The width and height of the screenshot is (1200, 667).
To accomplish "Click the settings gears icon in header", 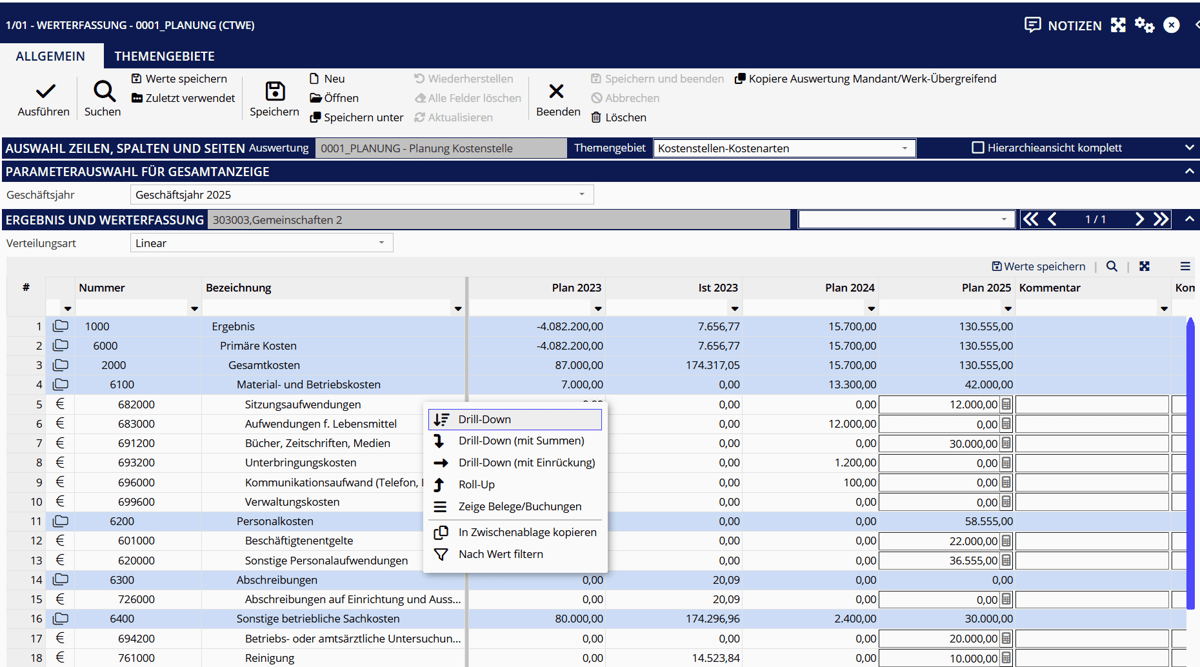I will [1144, 25].
